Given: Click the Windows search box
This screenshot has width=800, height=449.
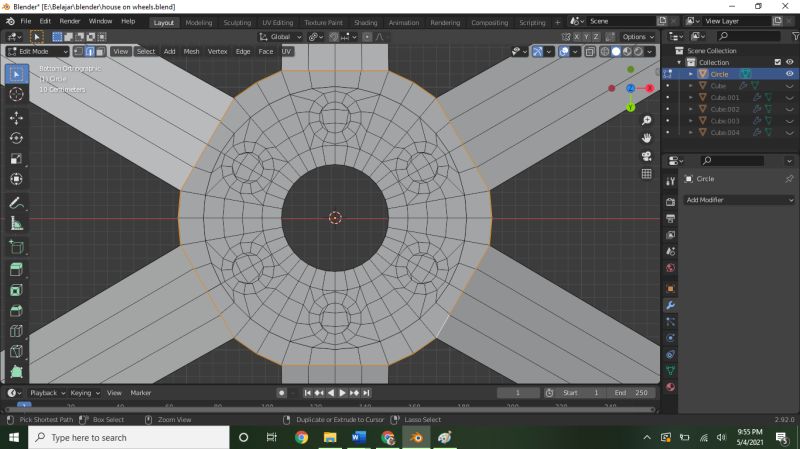Looking at the screenshot, I should (x=129, y=438).
